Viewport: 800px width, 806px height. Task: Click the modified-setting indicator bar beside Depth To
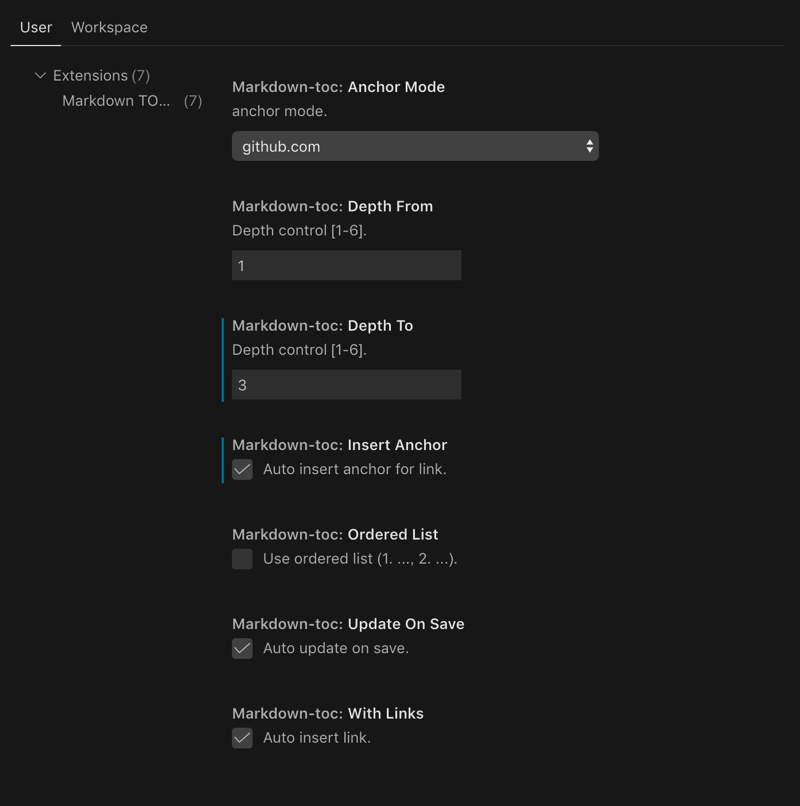[221, 358]
